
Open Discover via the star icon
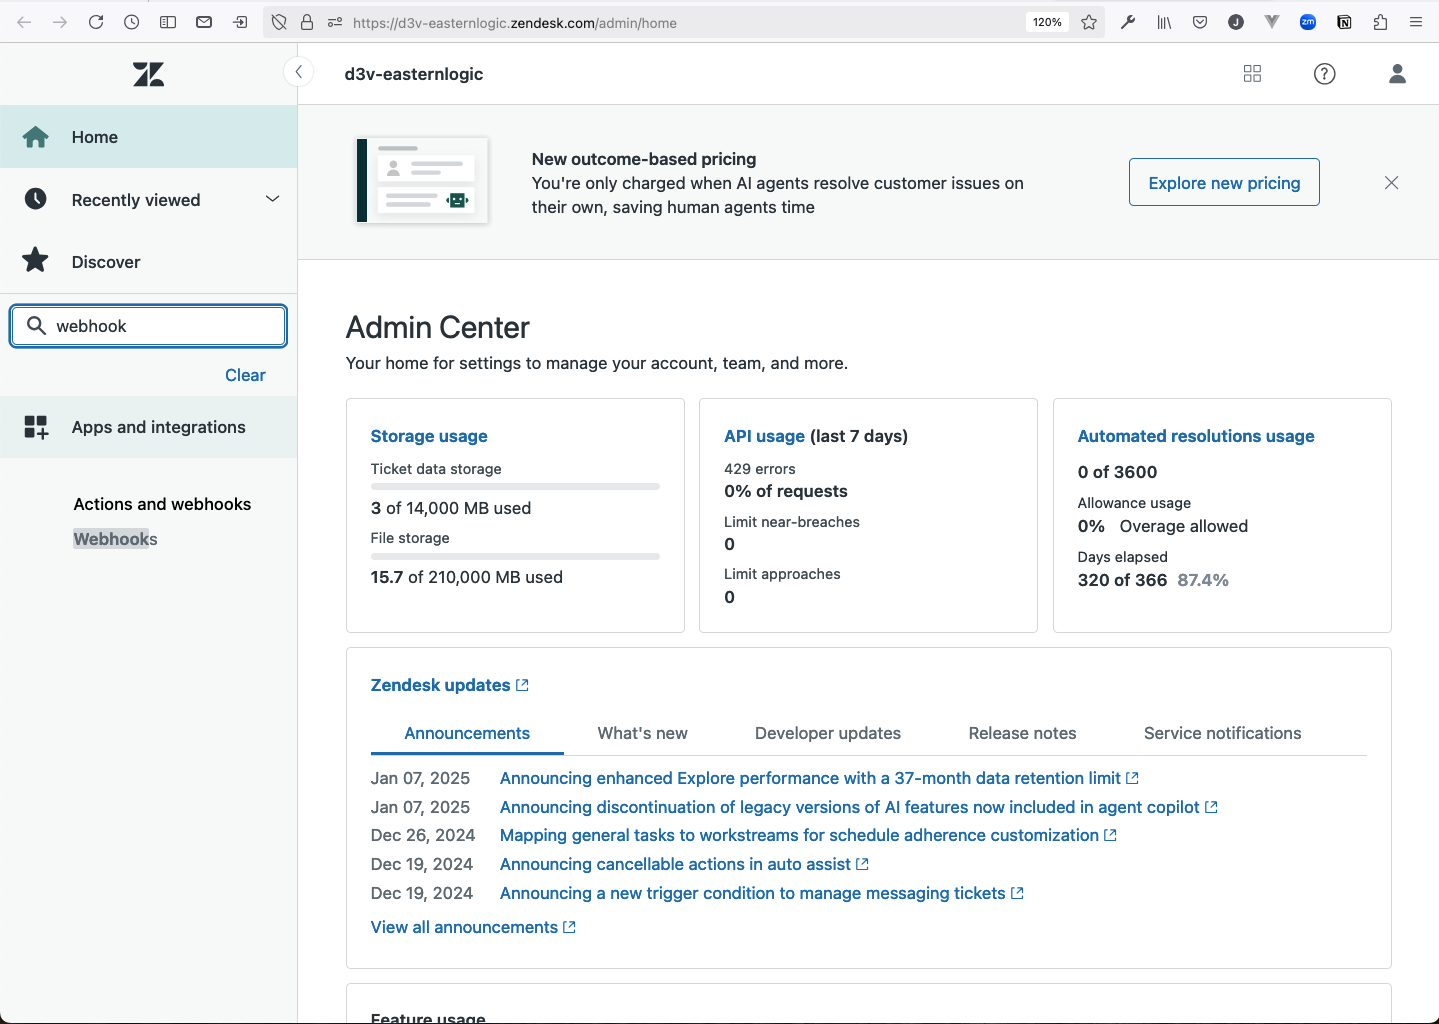point(36,261)
